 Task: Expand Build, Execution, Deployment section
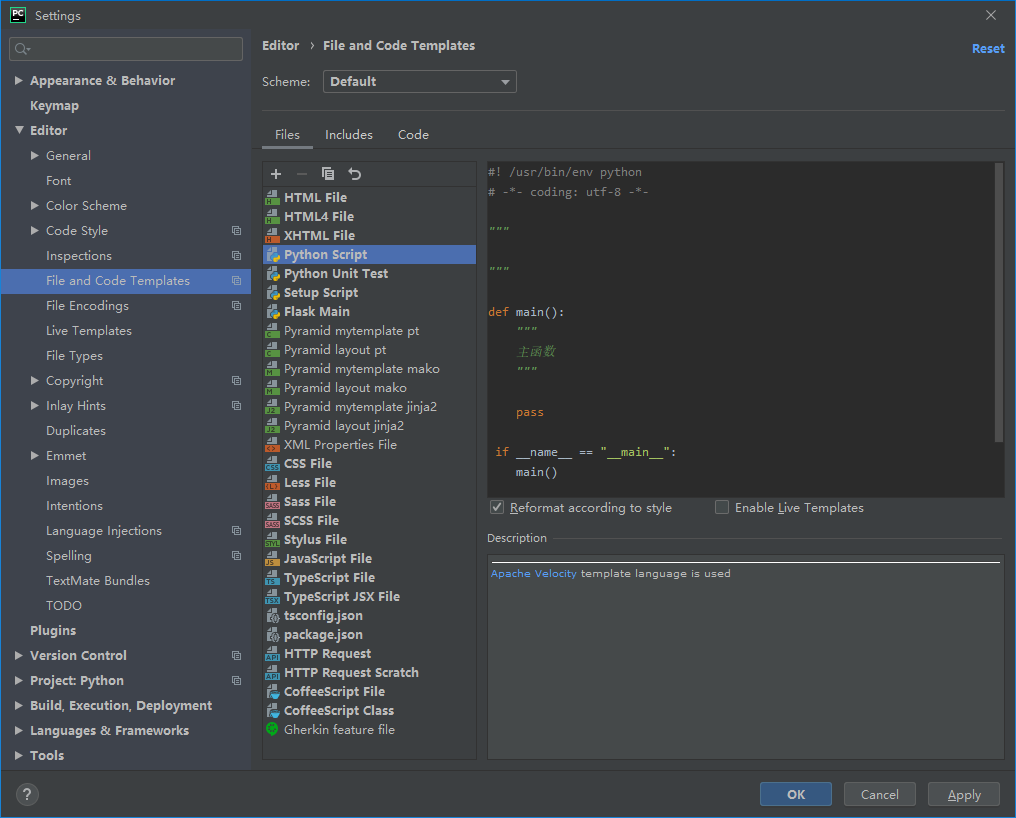pyautogui.click(x=19, y=705)
